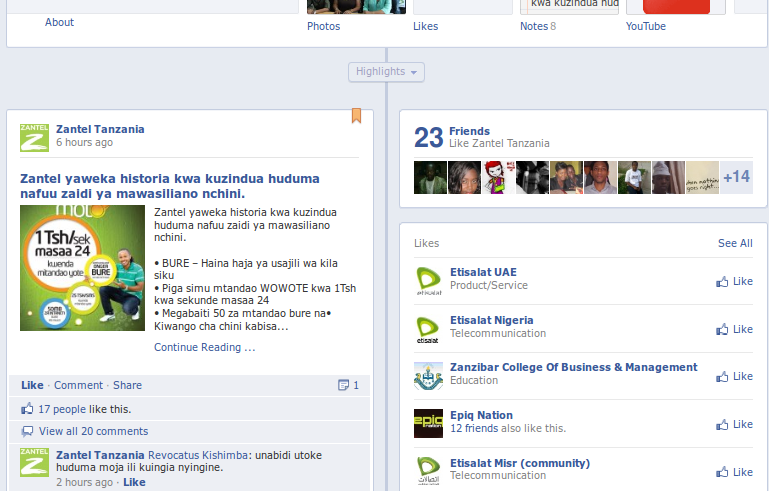Open the Etisalat UAE logo
Image resolution: width=769 pixels, height=491 pixels.
tap(428, 281)
